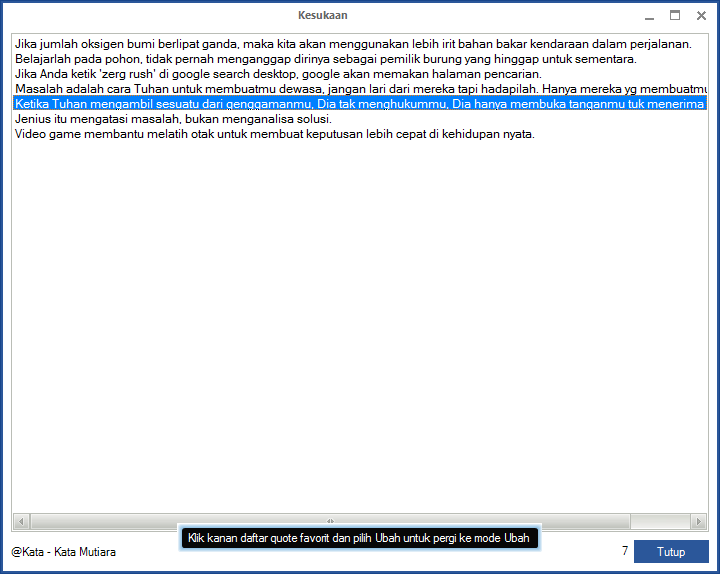Select highlighted quote 'Ketika Tuhan mengambil sesuatu'

click(360, 104)
